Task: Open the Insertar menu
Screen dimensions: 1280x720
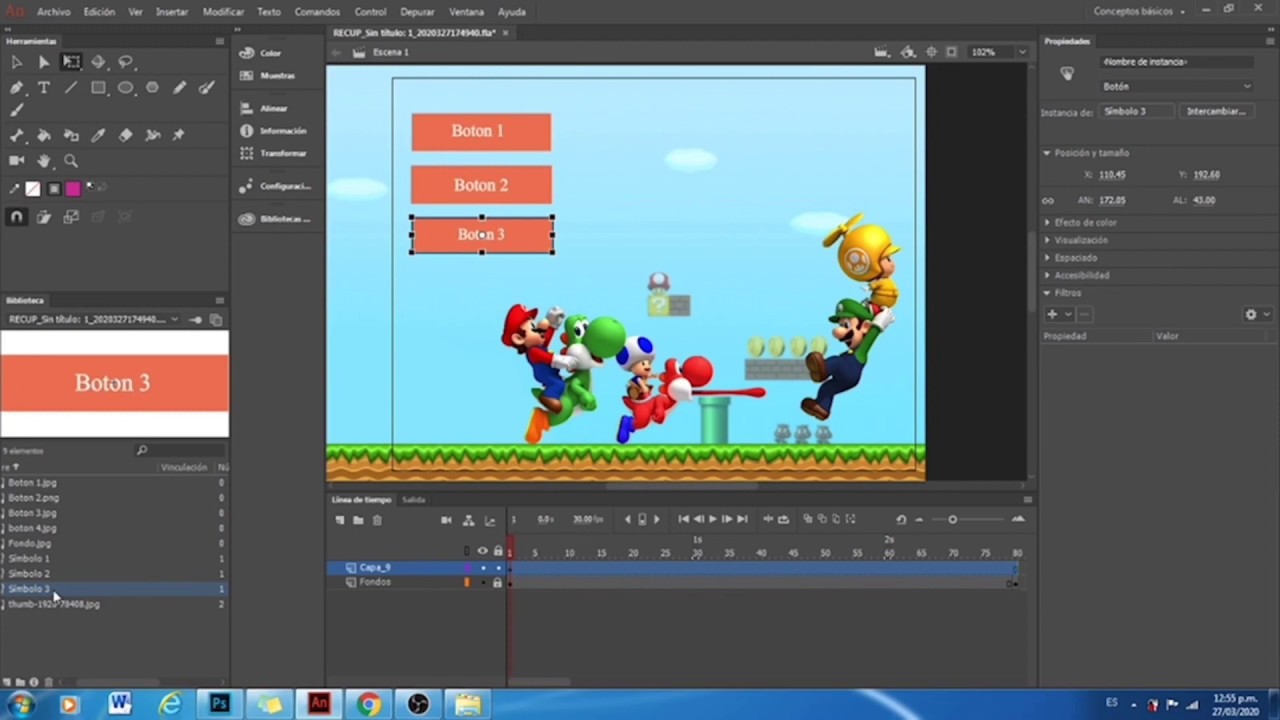Action: [x=172, y=12]
